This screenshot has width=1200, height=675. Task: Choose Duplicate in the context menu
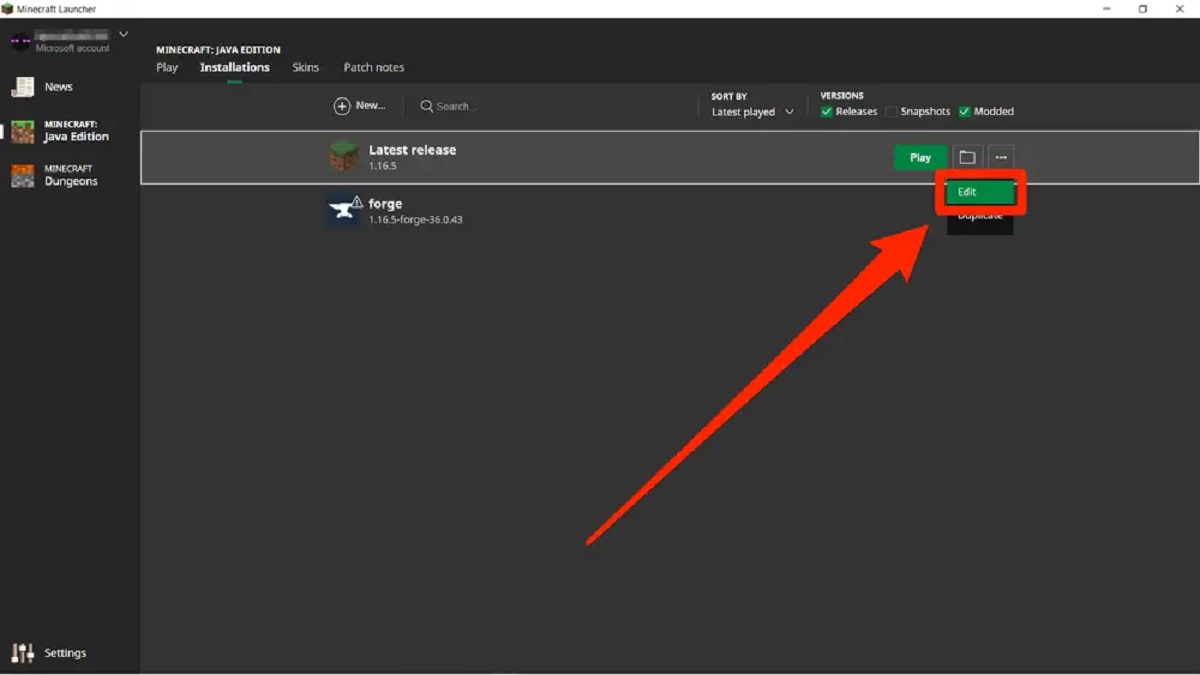coord(980,218)
